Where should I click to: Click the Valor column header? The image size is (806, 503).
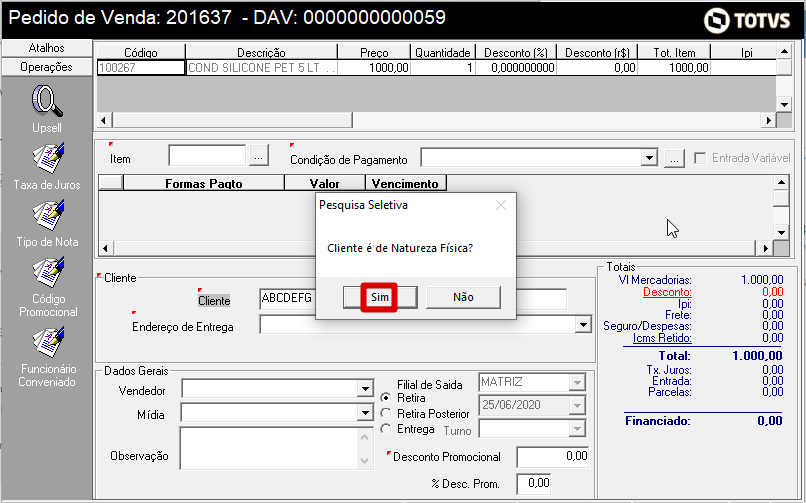(x=324, y=183)
